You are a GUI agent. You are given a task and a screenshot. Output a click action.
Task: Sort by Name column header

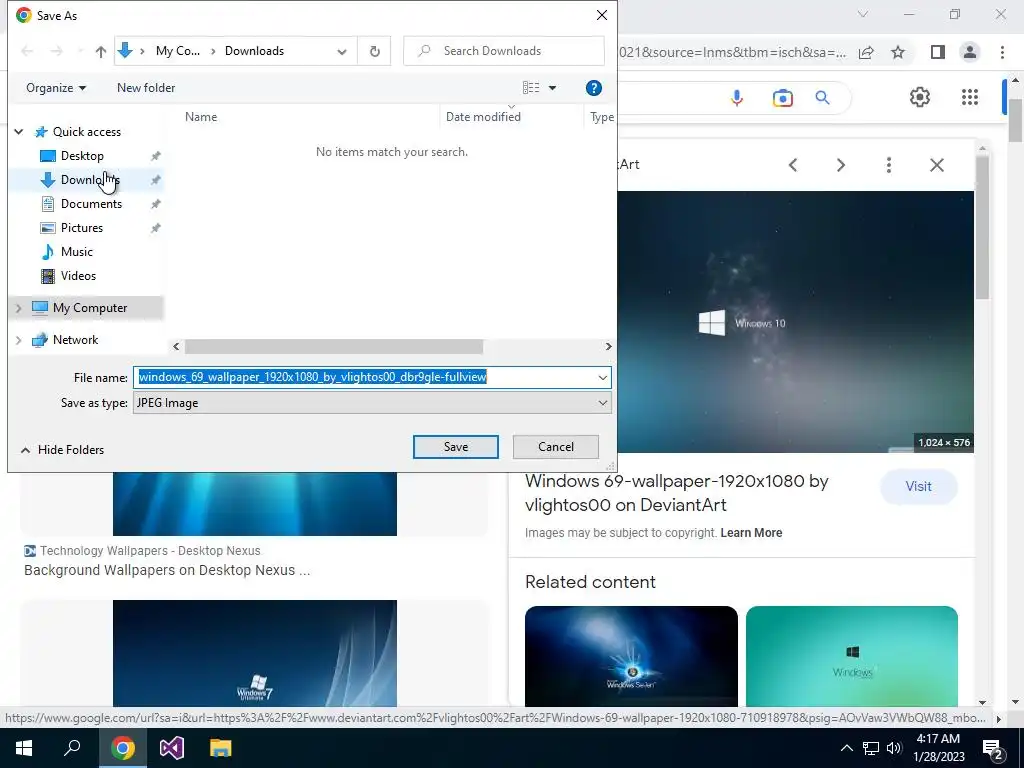pos(201,117)
